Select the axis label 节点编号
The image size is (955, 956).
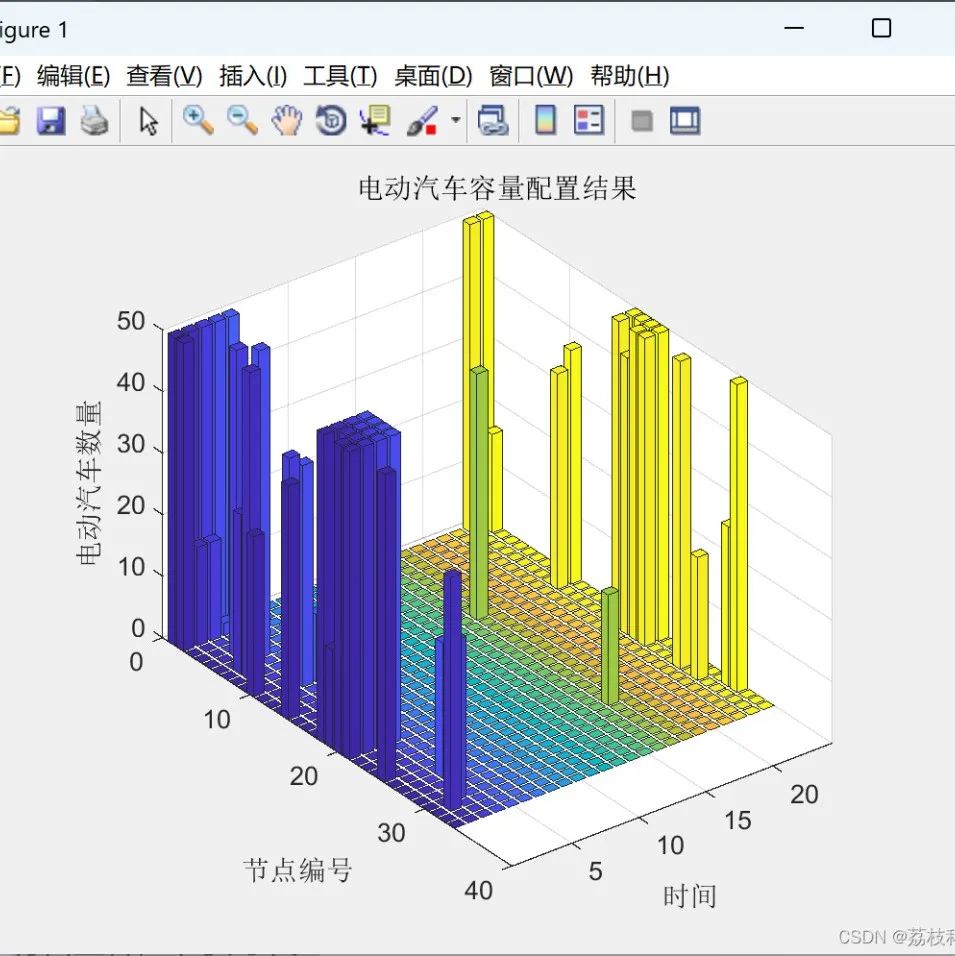click(x=298, y=870)
